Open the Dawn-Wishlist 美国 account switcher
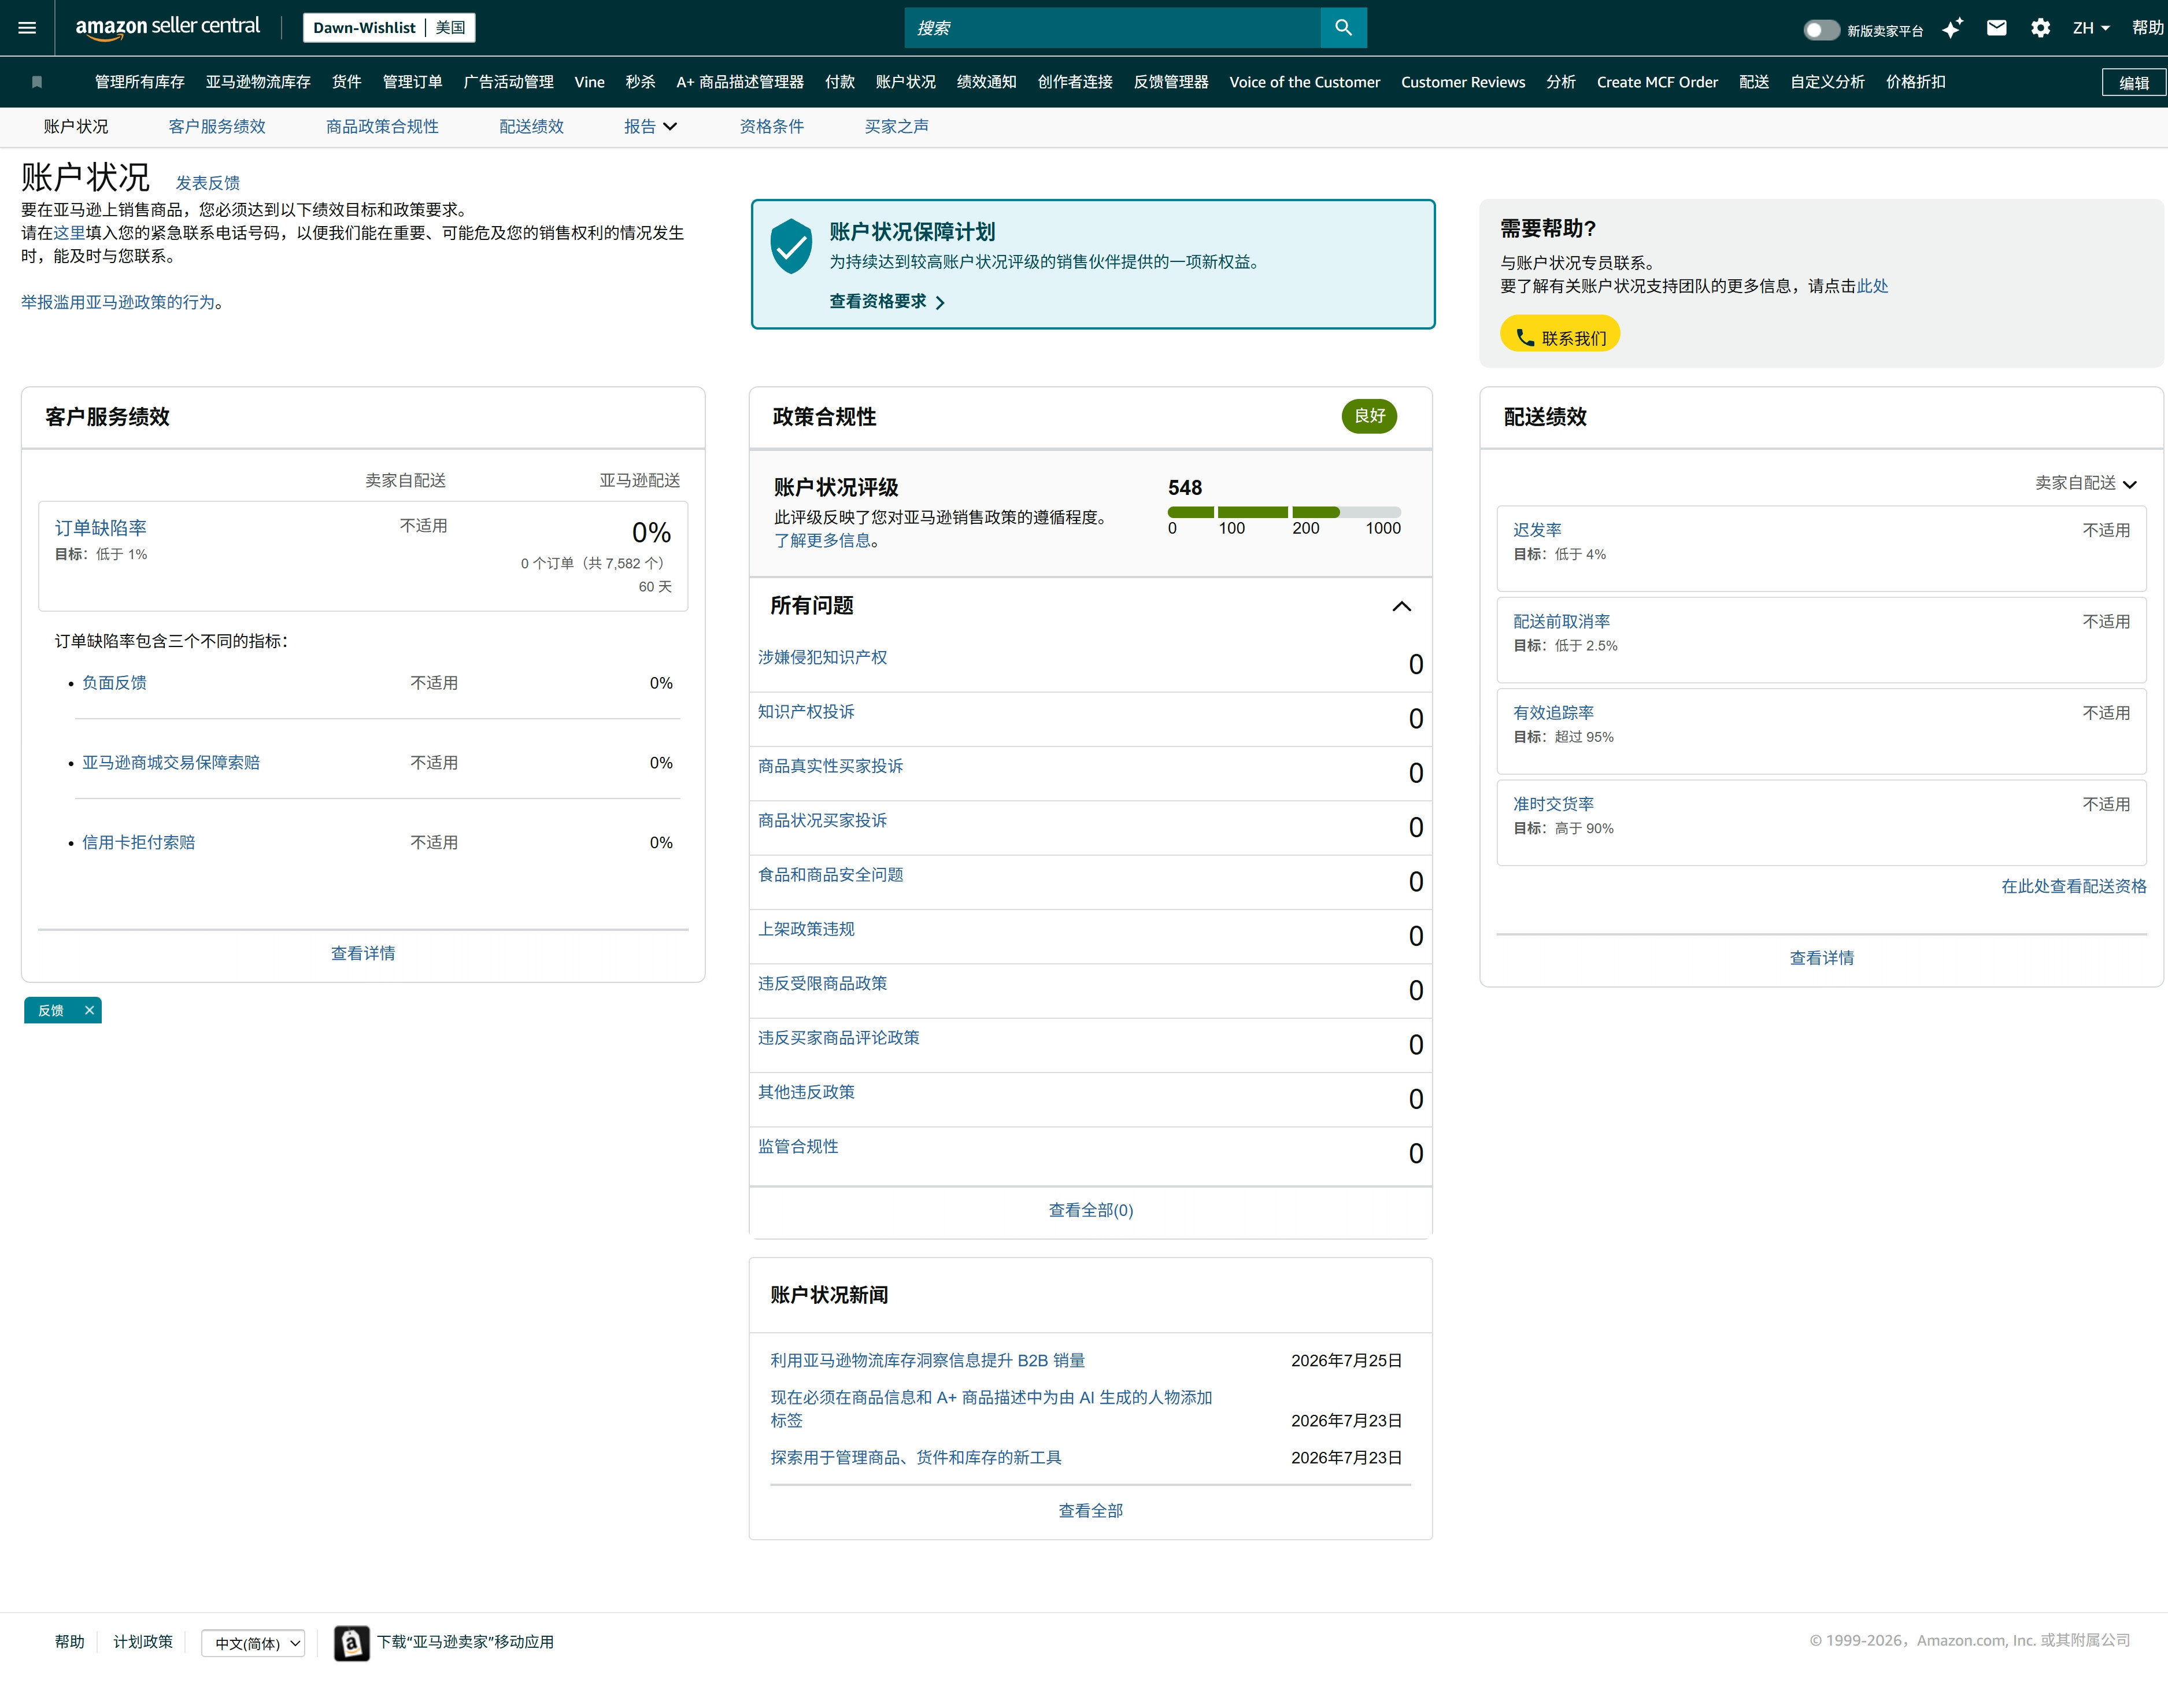 [389, 28]
